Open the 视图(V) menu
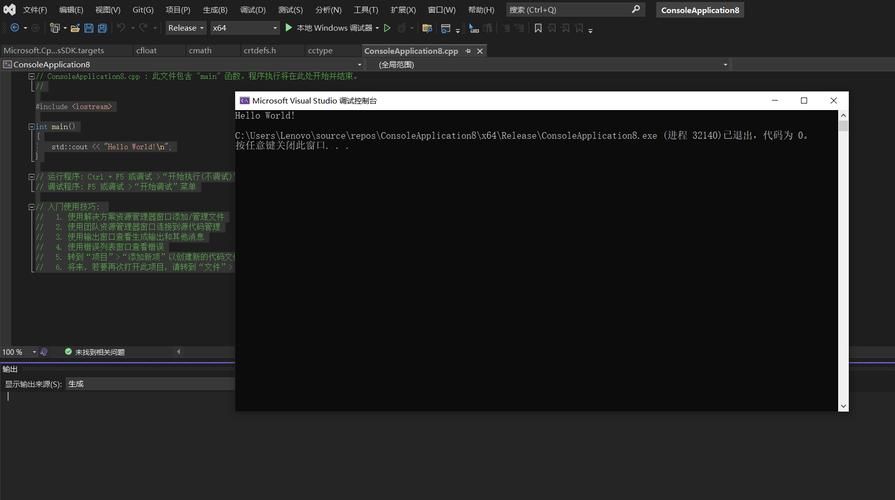Viewport: 895px width, 500px height. click(x=107, y=10)
